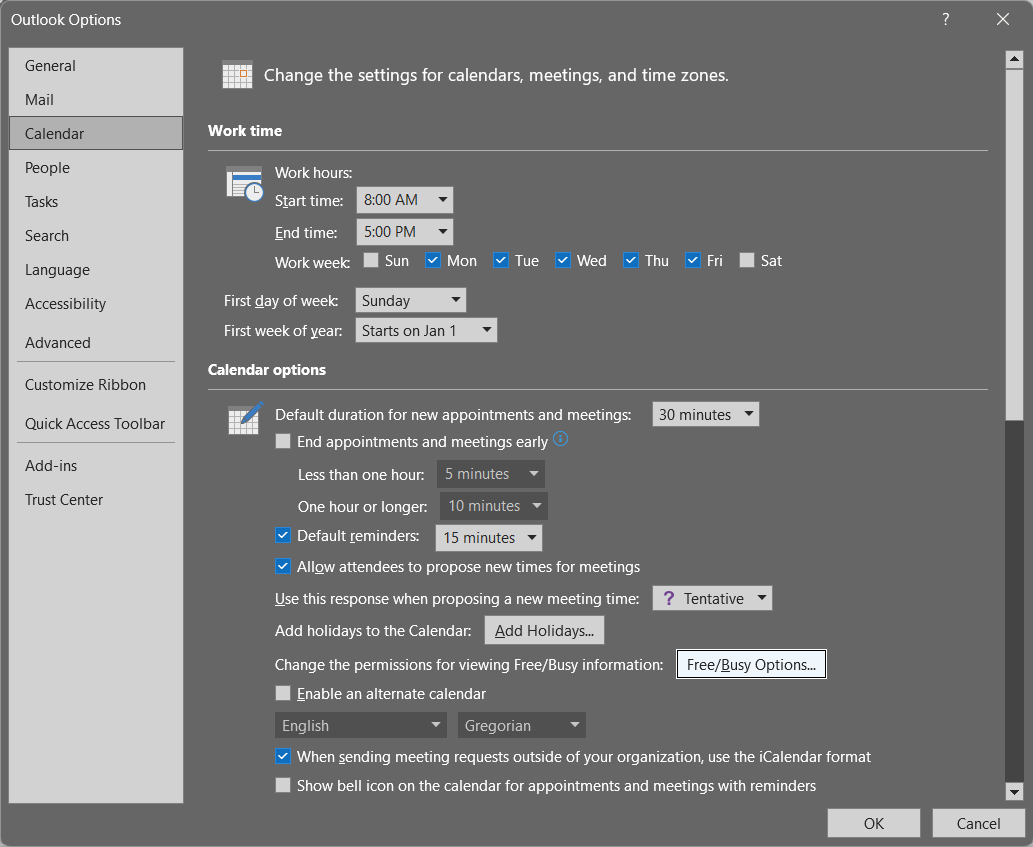
Task: Toggle iCalendar format for outside meeting requests
Action: (x=283, y=755)
